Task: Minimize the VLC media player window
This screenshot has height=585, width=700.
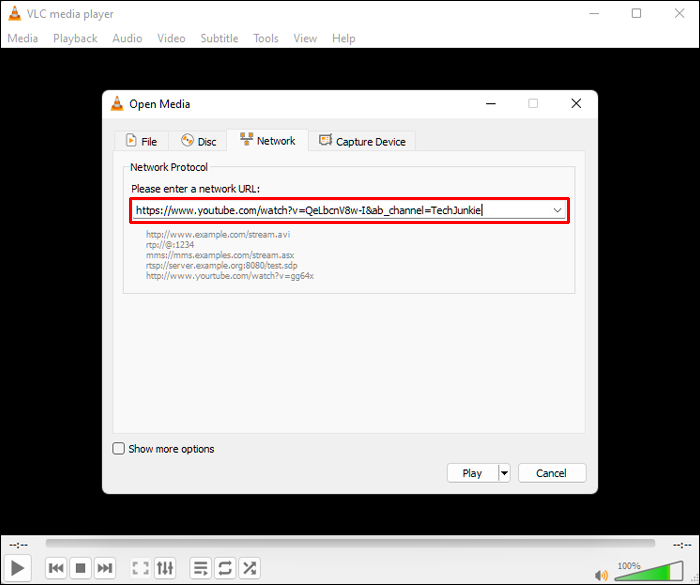Action: [x=594, y=13]
